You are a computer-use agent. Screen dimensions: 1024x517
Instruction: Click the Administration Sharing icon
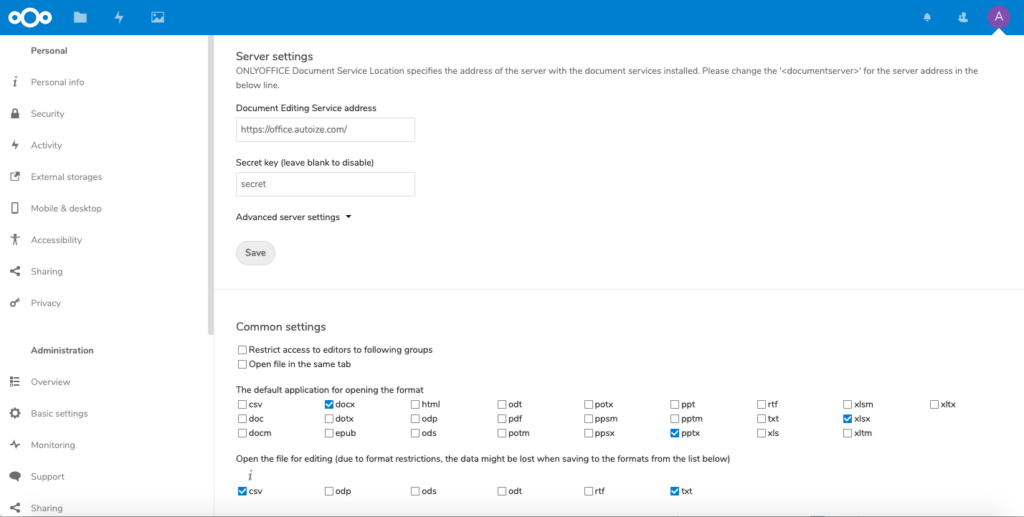point(15,508)
